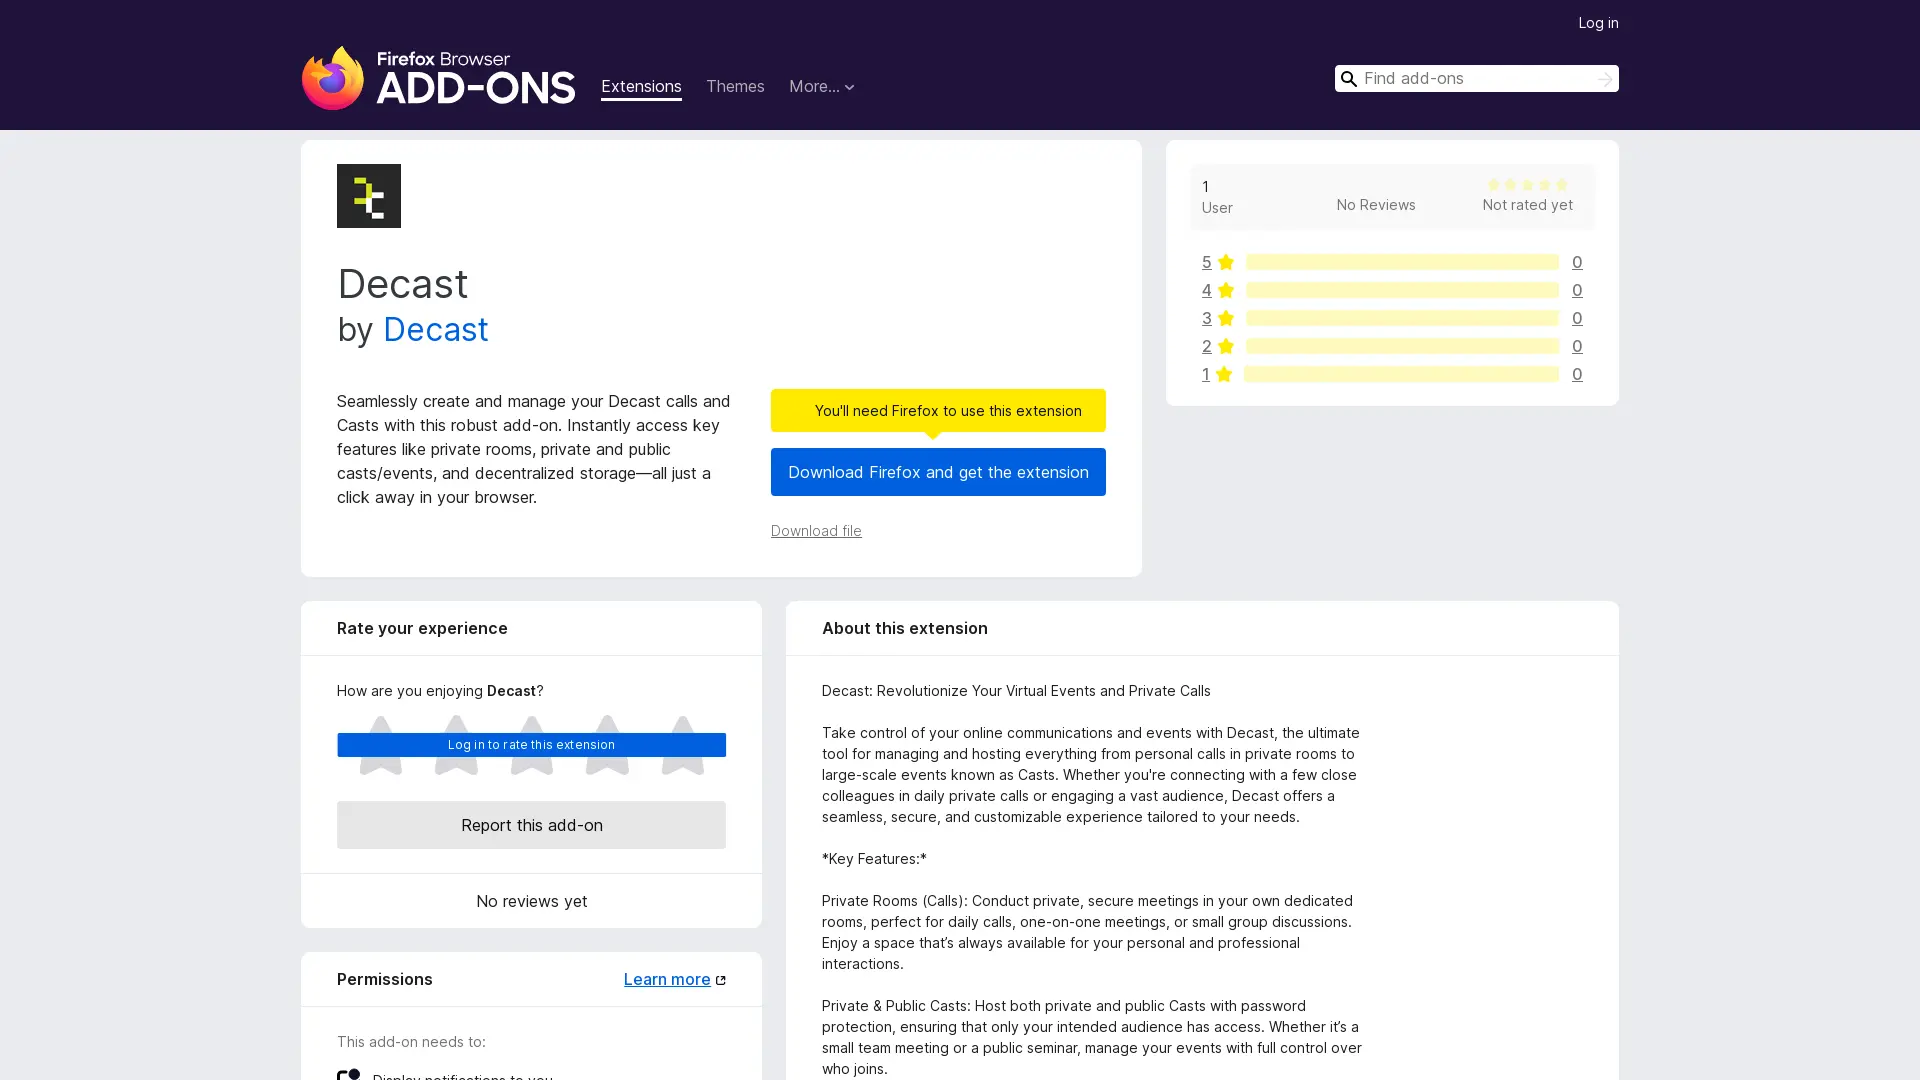
Task: Click the Firefox Browser Add-ons logo
Action: tap(438, 78)
